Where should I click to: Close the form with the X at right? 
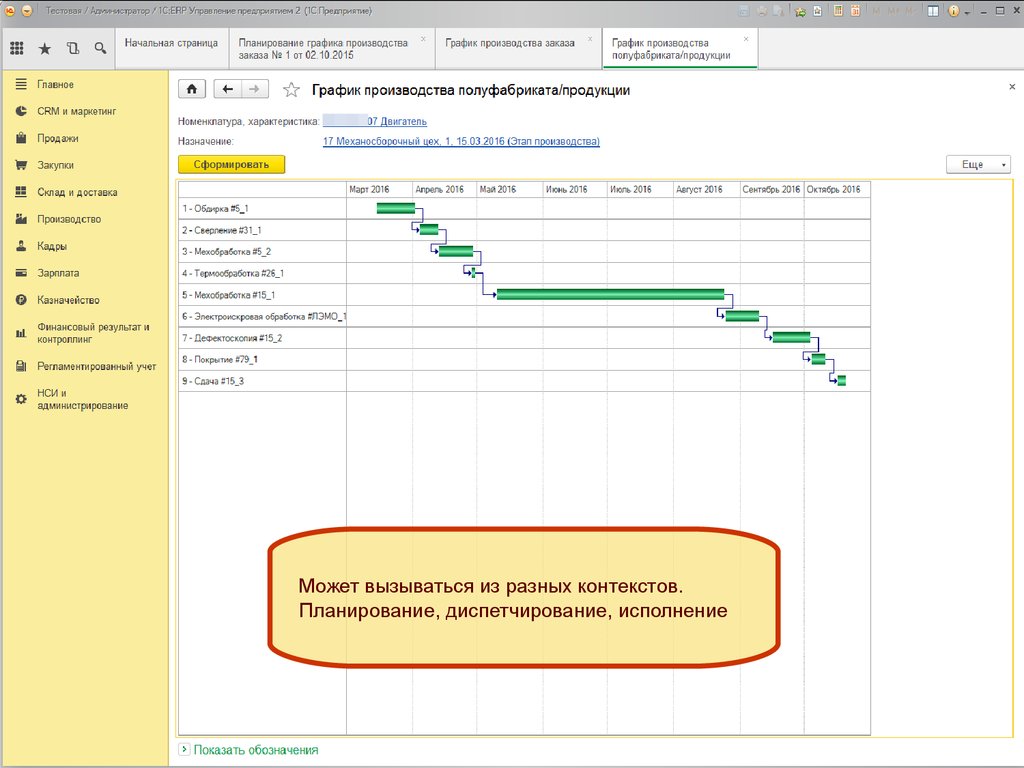[x=1012, y=87]
